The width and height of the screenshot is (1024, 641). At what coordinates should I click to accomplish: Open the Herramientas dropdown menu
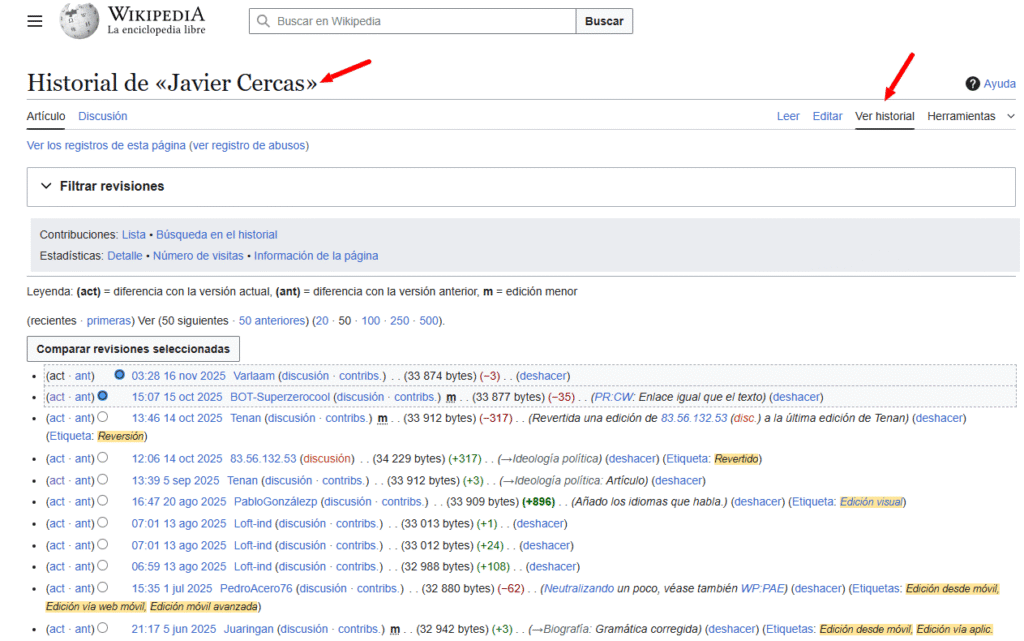pos(968,116)
